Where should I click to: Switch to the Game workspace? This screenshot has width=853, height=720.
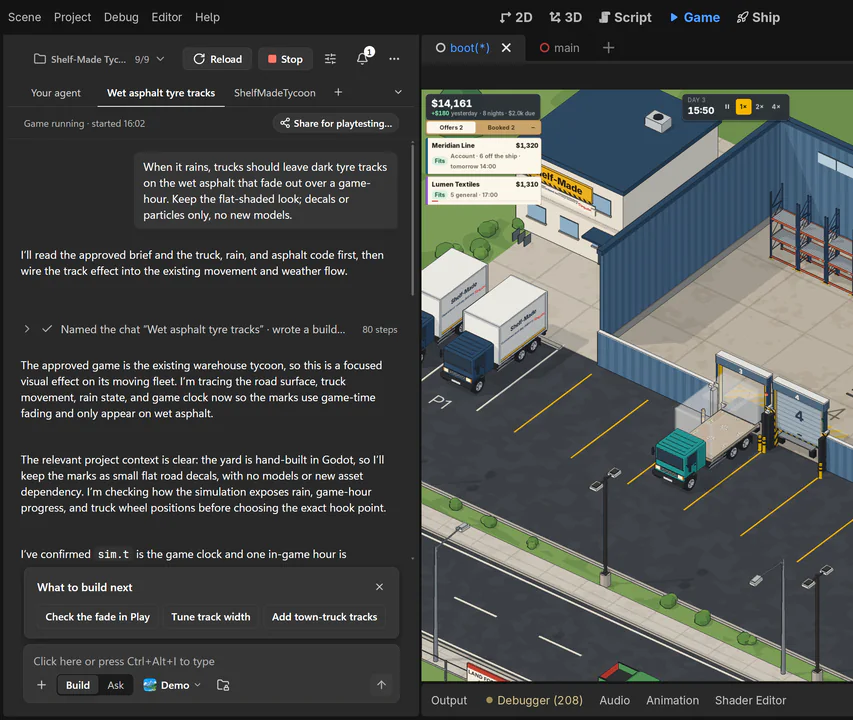695,17
